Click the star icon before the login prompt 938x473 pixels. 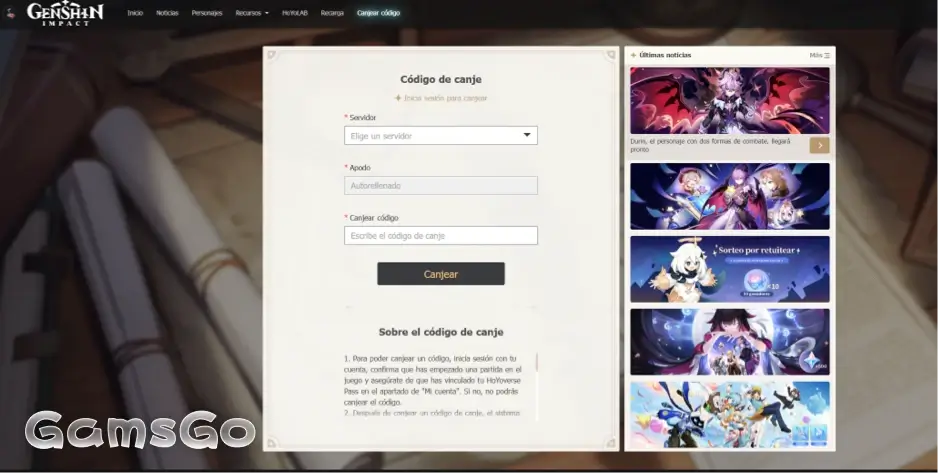point(398,98)
